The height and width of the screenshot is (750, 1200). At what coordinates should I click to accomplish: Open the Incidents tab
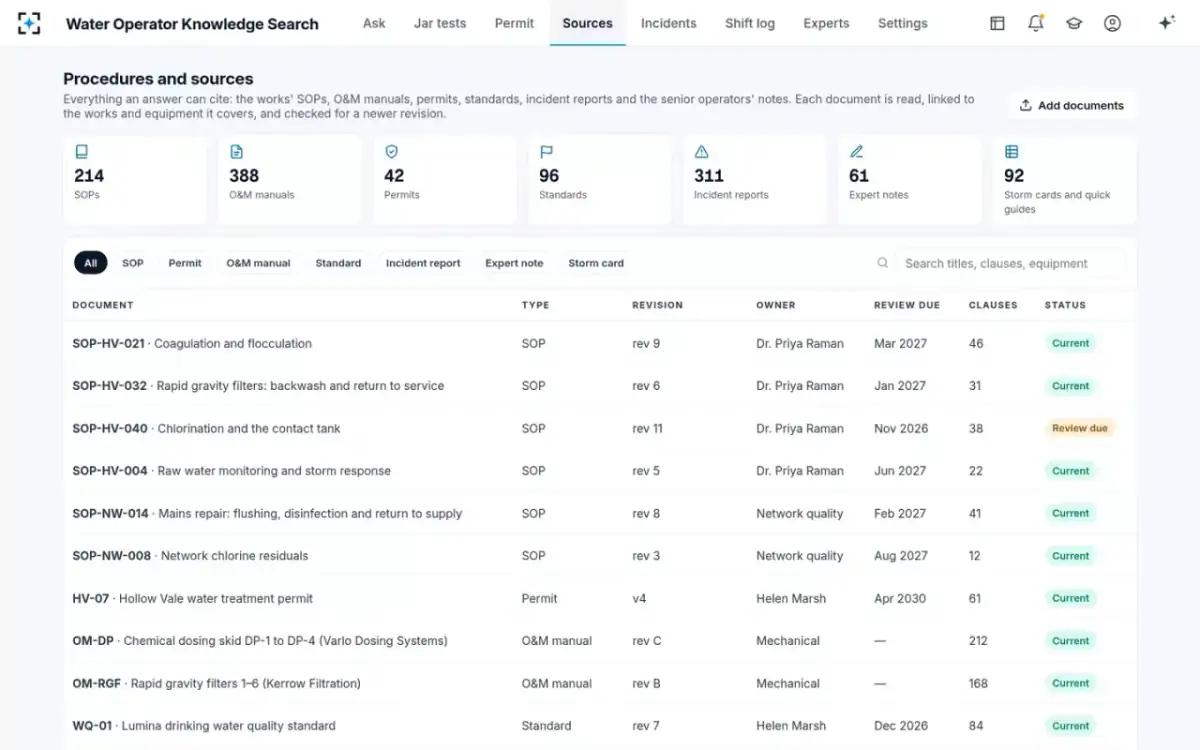click(x=669, y=23)
